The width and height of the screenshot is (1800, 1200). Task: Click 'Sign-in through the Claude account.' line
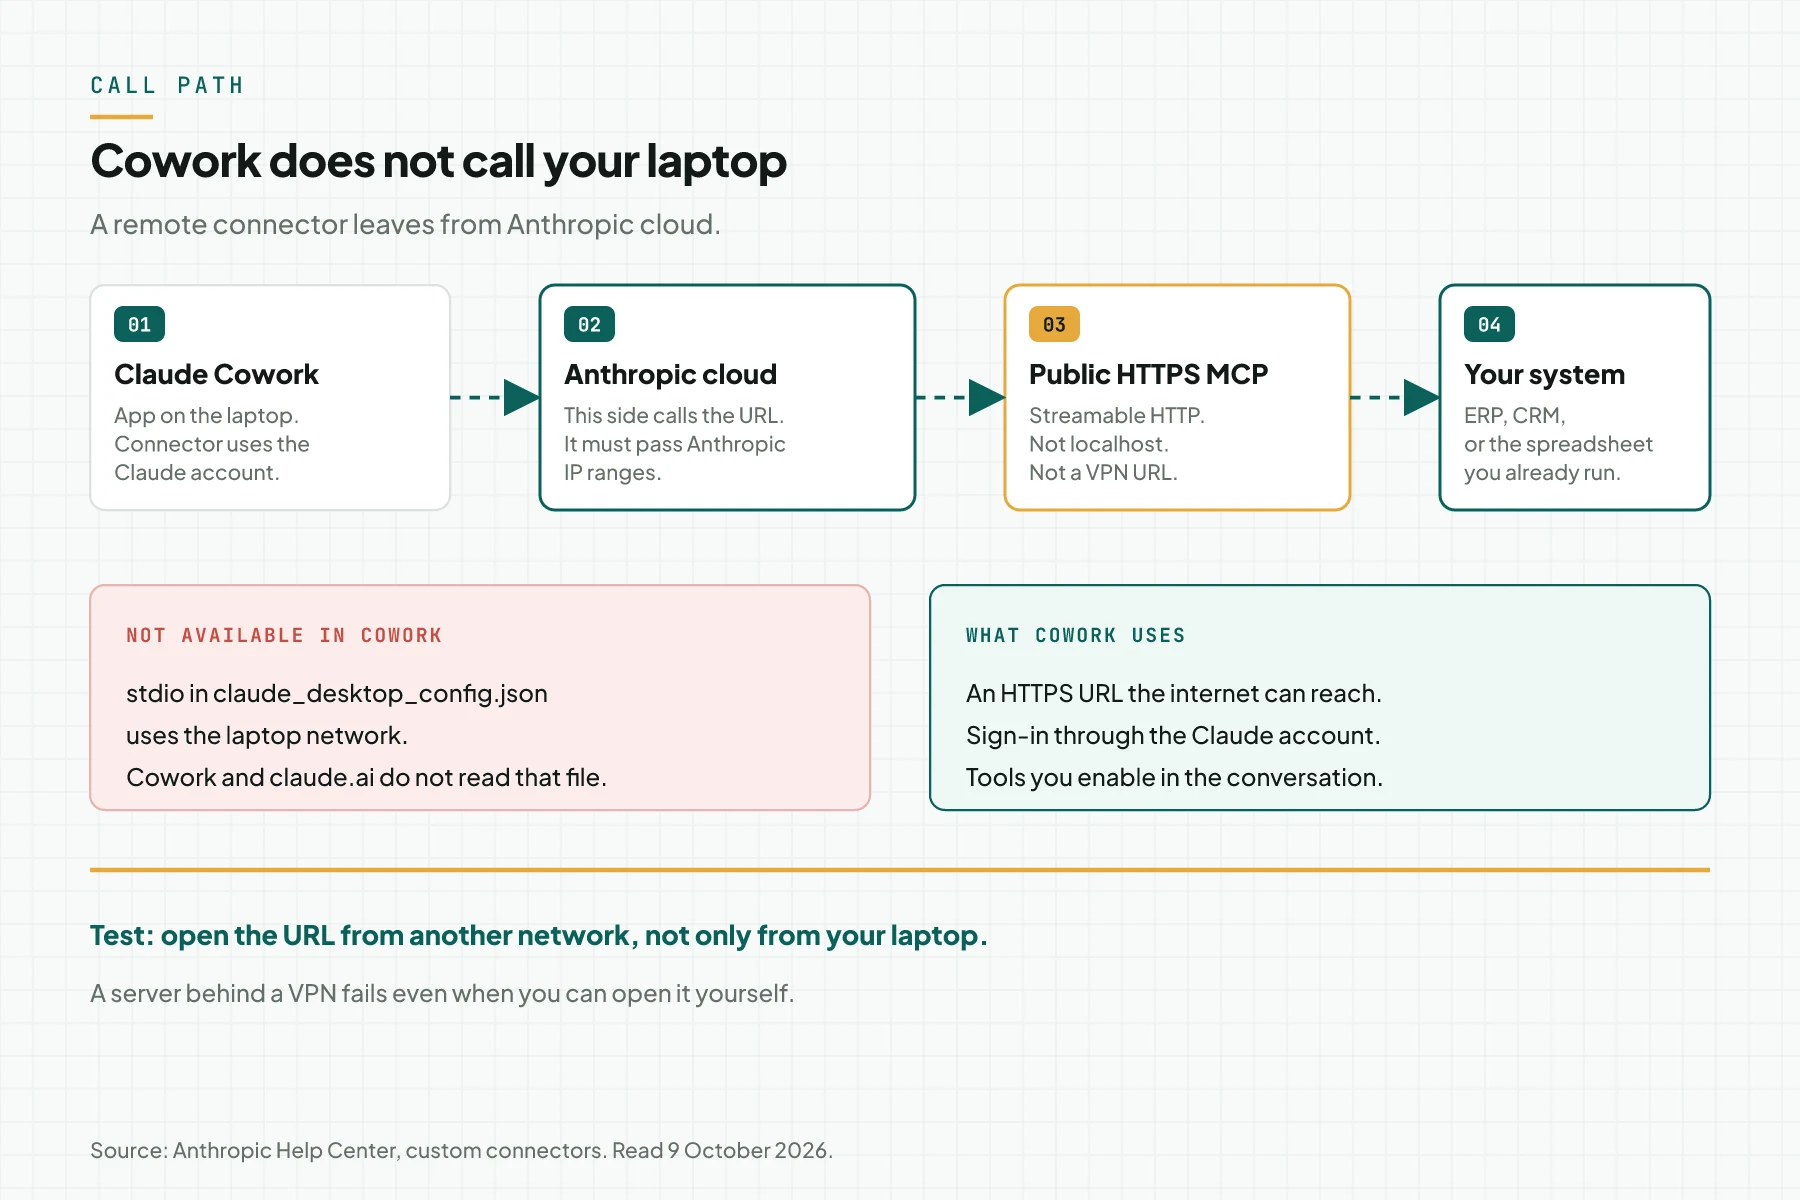click(x=1173, y=736)
